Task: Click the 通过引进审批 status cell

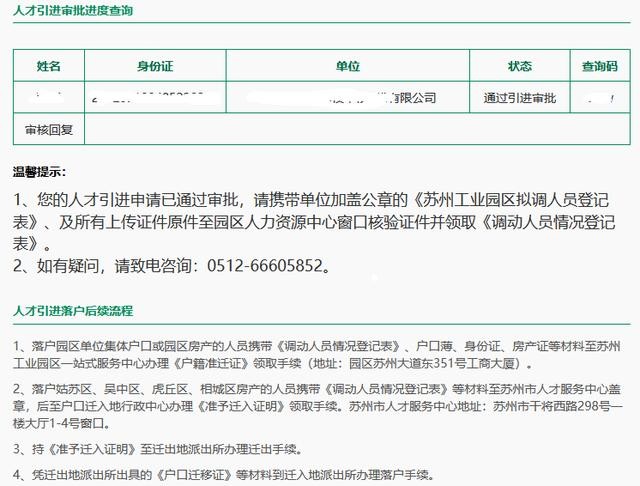Action: [x=519, y=98]
